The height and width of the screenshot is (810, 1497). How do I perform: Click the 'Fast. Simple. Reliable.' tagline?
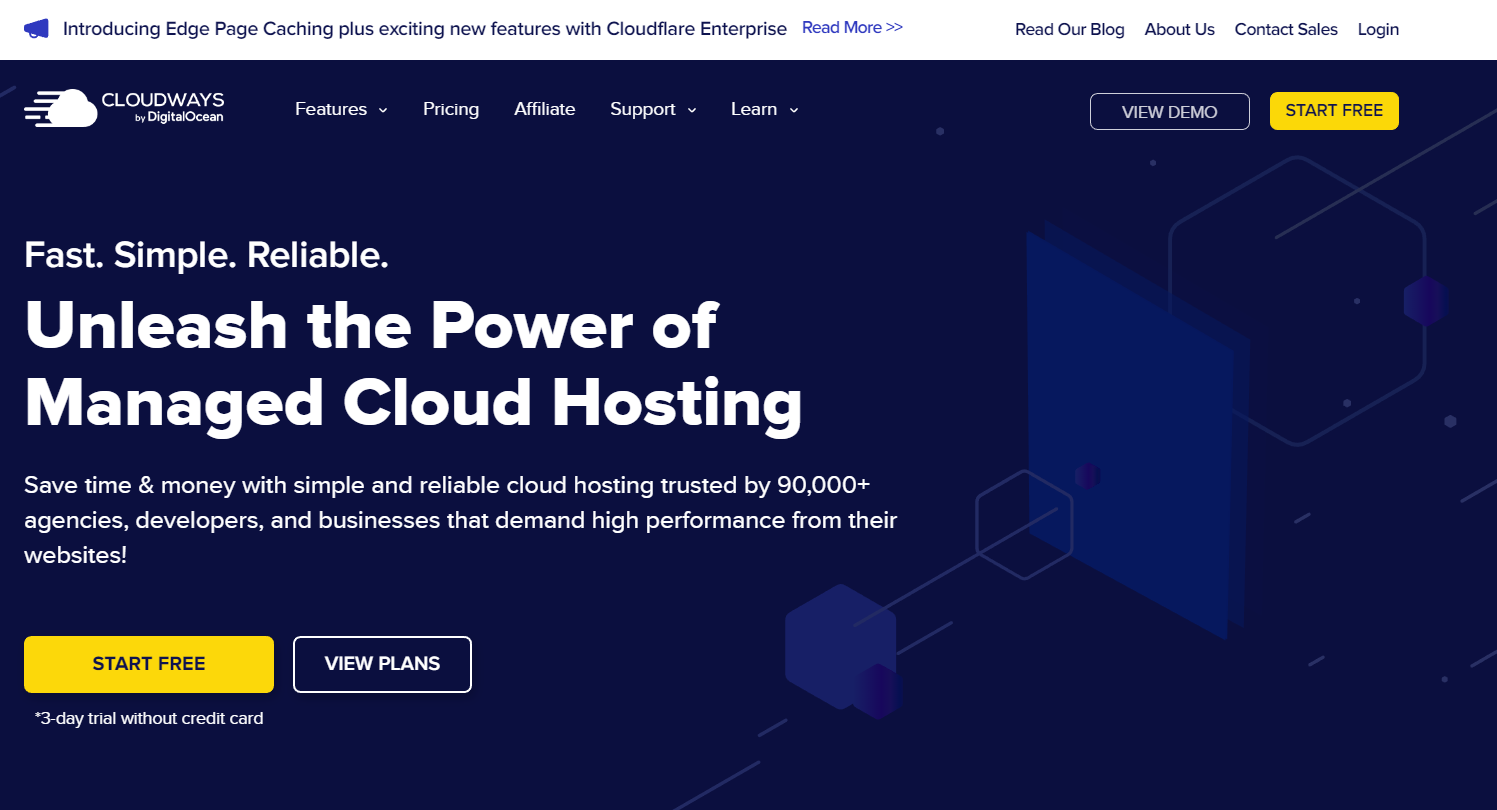[206, 256]
